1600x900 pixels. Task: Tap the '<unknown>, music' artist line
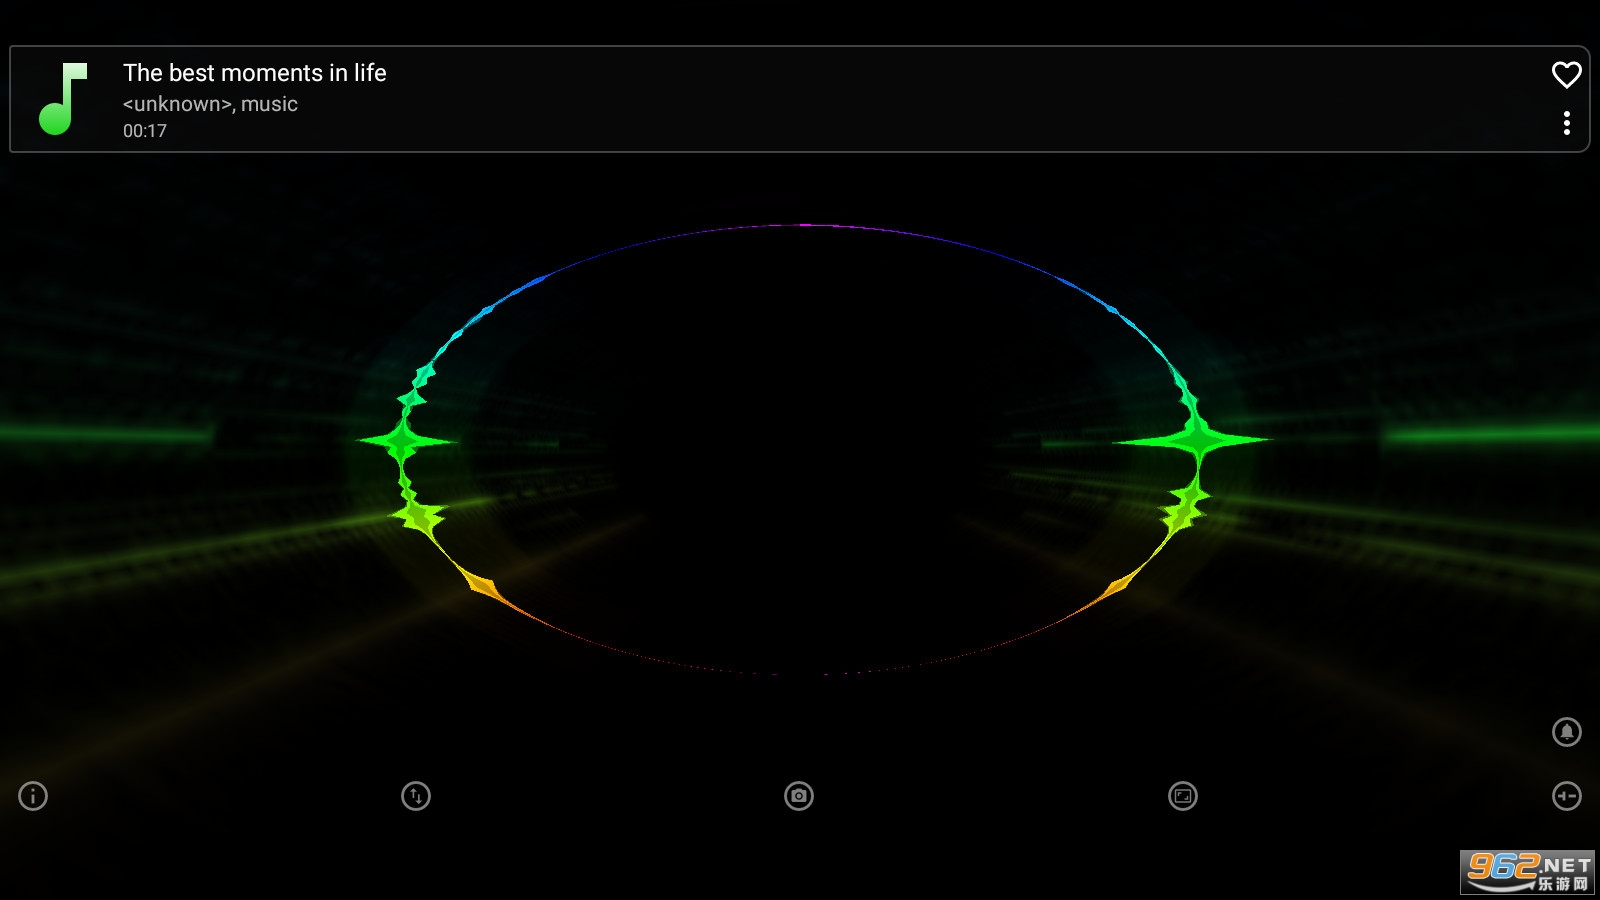point(210,104)
